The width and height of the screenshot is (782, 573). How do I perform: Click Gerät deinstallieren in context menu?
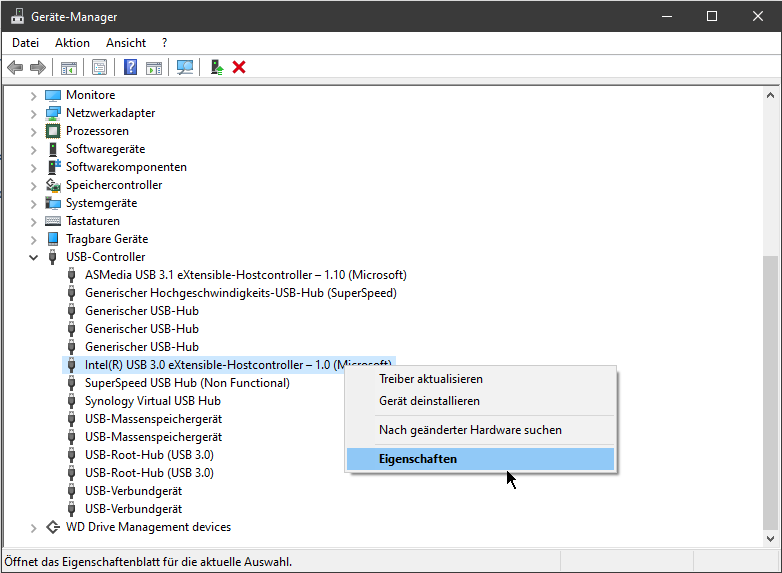click(429, 401)
